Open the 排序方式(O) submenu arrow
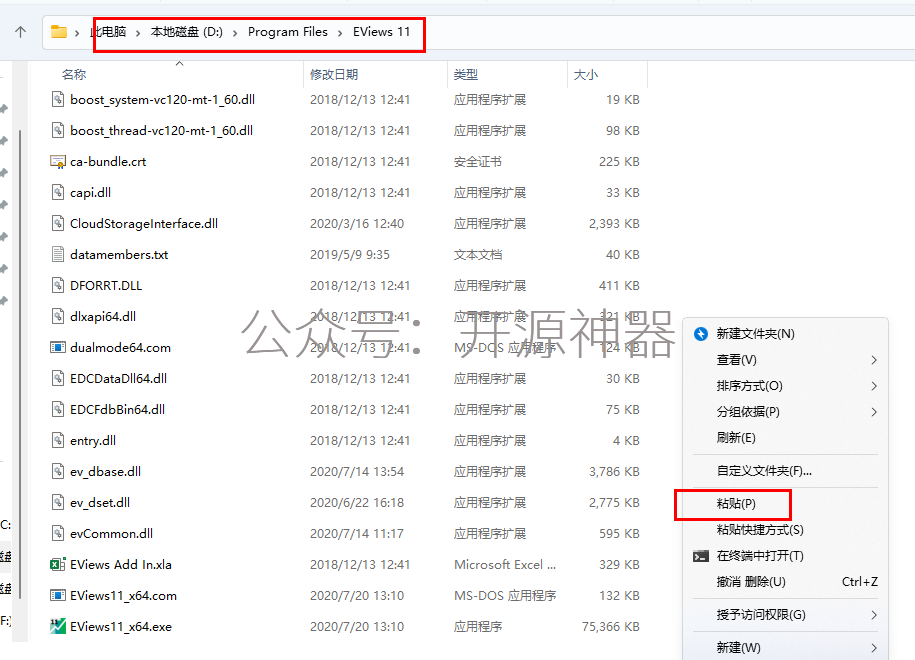This screenshot has height=660, width=915. coord(874,386)
